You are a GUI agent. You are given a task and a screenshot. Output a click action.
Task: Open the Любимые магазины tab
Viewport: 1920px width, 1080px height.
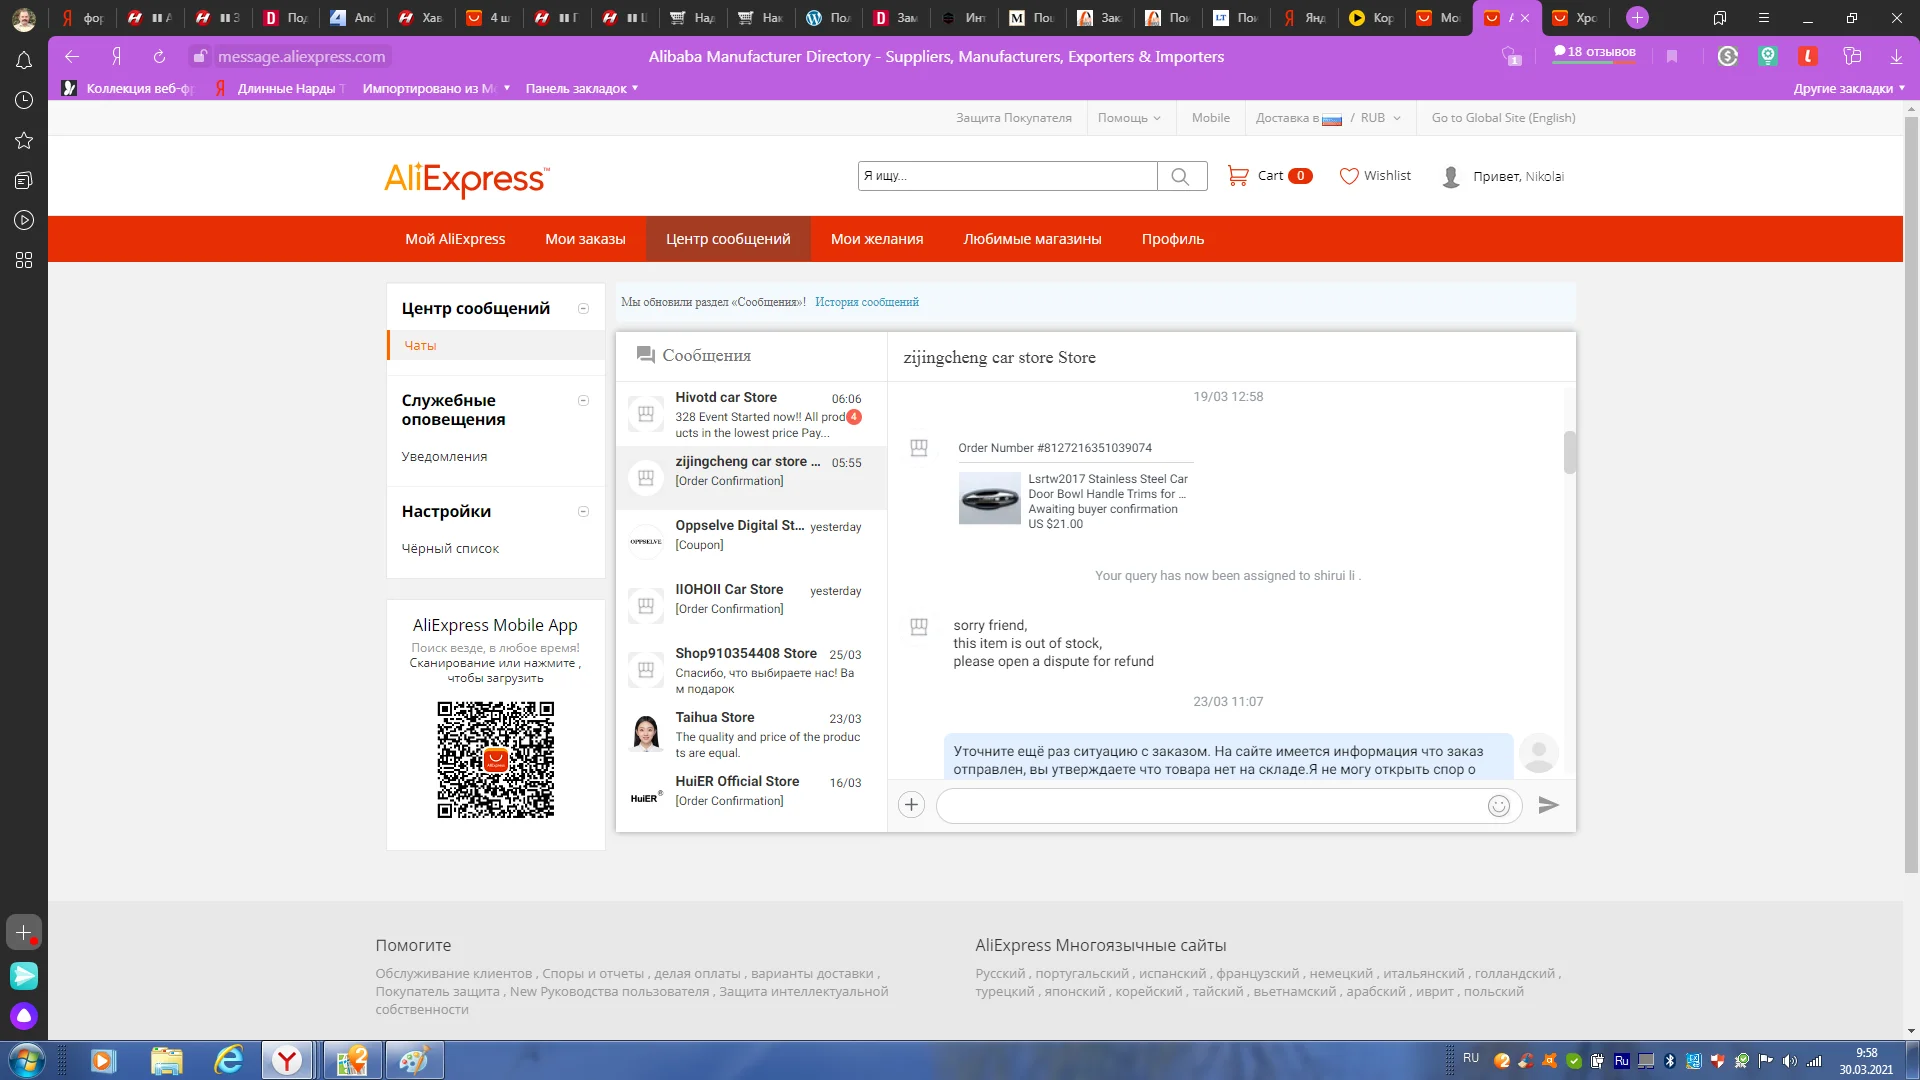1032,239
